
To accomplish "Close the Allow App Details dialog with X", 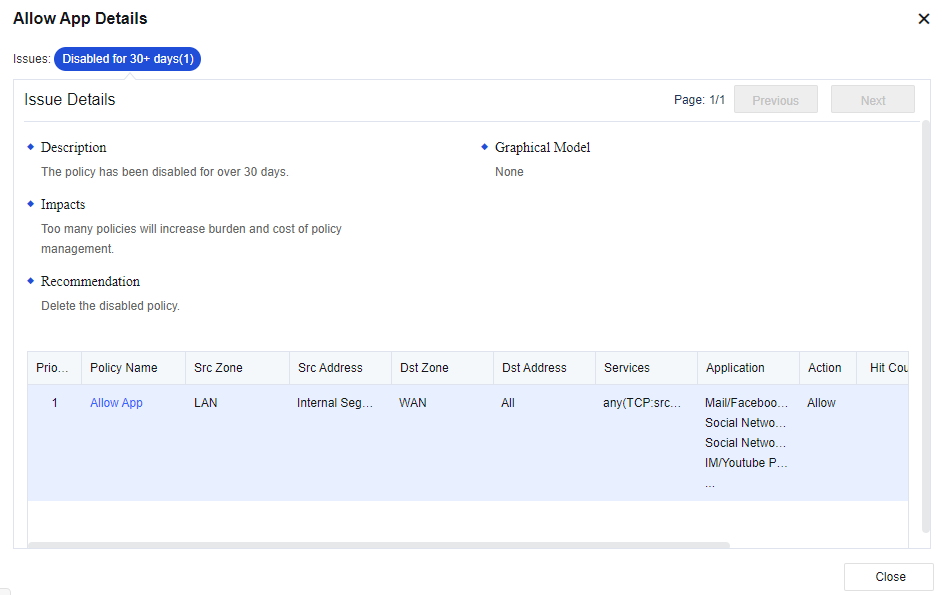I will point(923,19).
